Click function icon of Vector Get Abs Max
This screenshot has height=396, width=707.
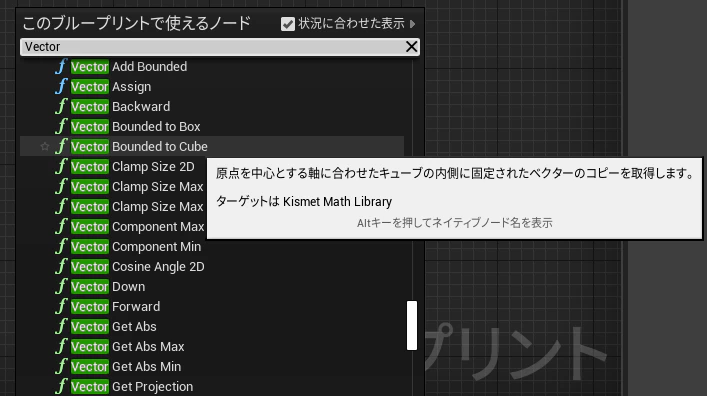[x=61, y=346]
